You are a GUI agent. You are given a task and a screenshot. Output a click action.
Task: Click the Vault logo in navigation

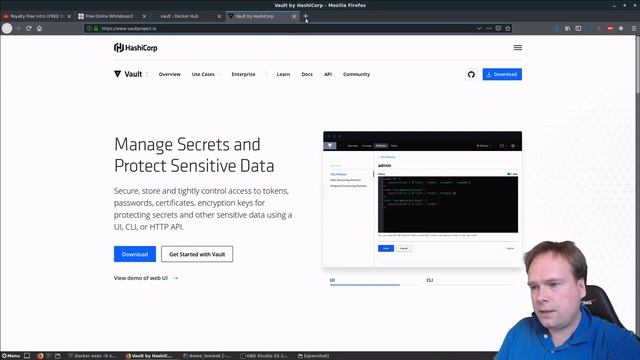[x=128, y=74]
